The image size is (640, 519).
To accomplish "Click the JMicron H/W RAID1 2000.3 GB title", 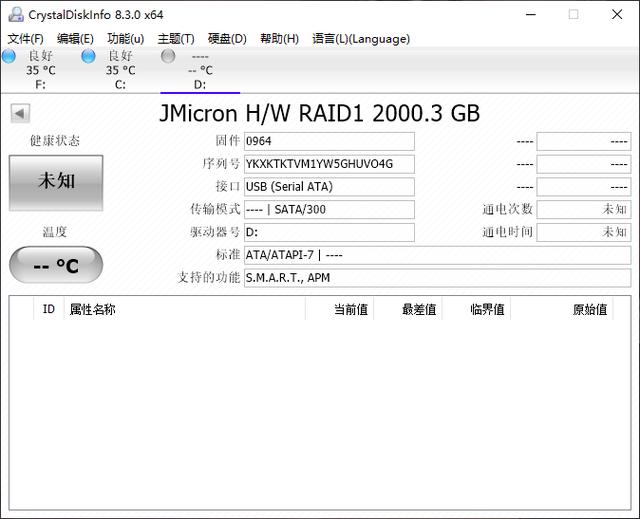I will click(x=320, y=113).
